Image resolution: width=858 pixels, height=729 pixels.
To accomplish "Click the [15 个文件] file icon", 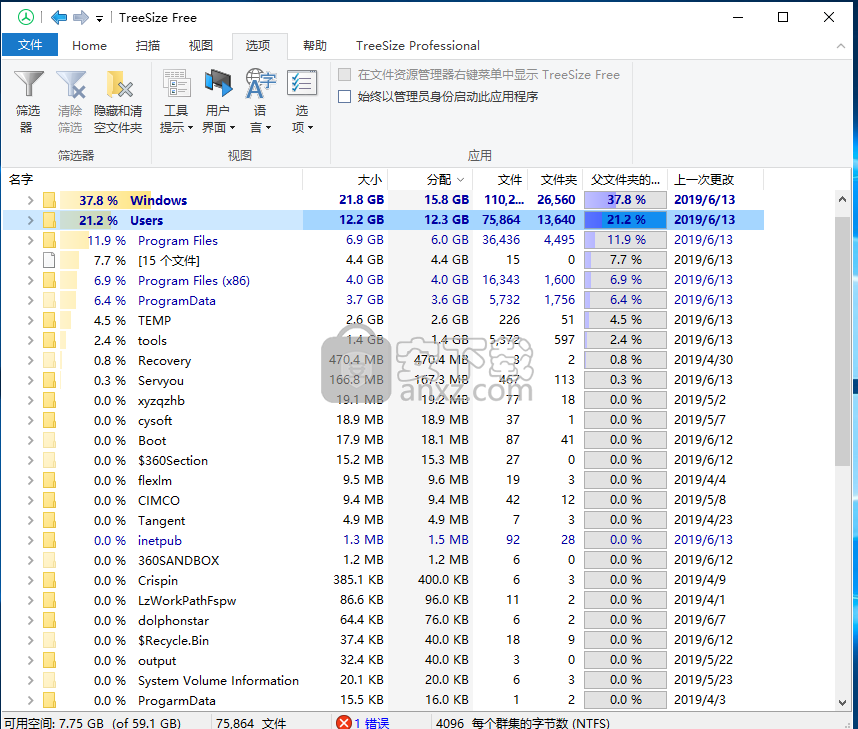I will [x=49, y=261].
